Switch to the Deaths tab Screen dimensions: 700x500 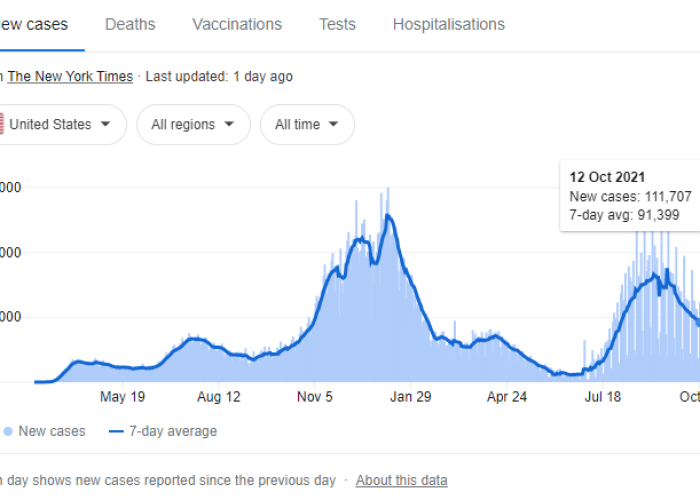130,24
